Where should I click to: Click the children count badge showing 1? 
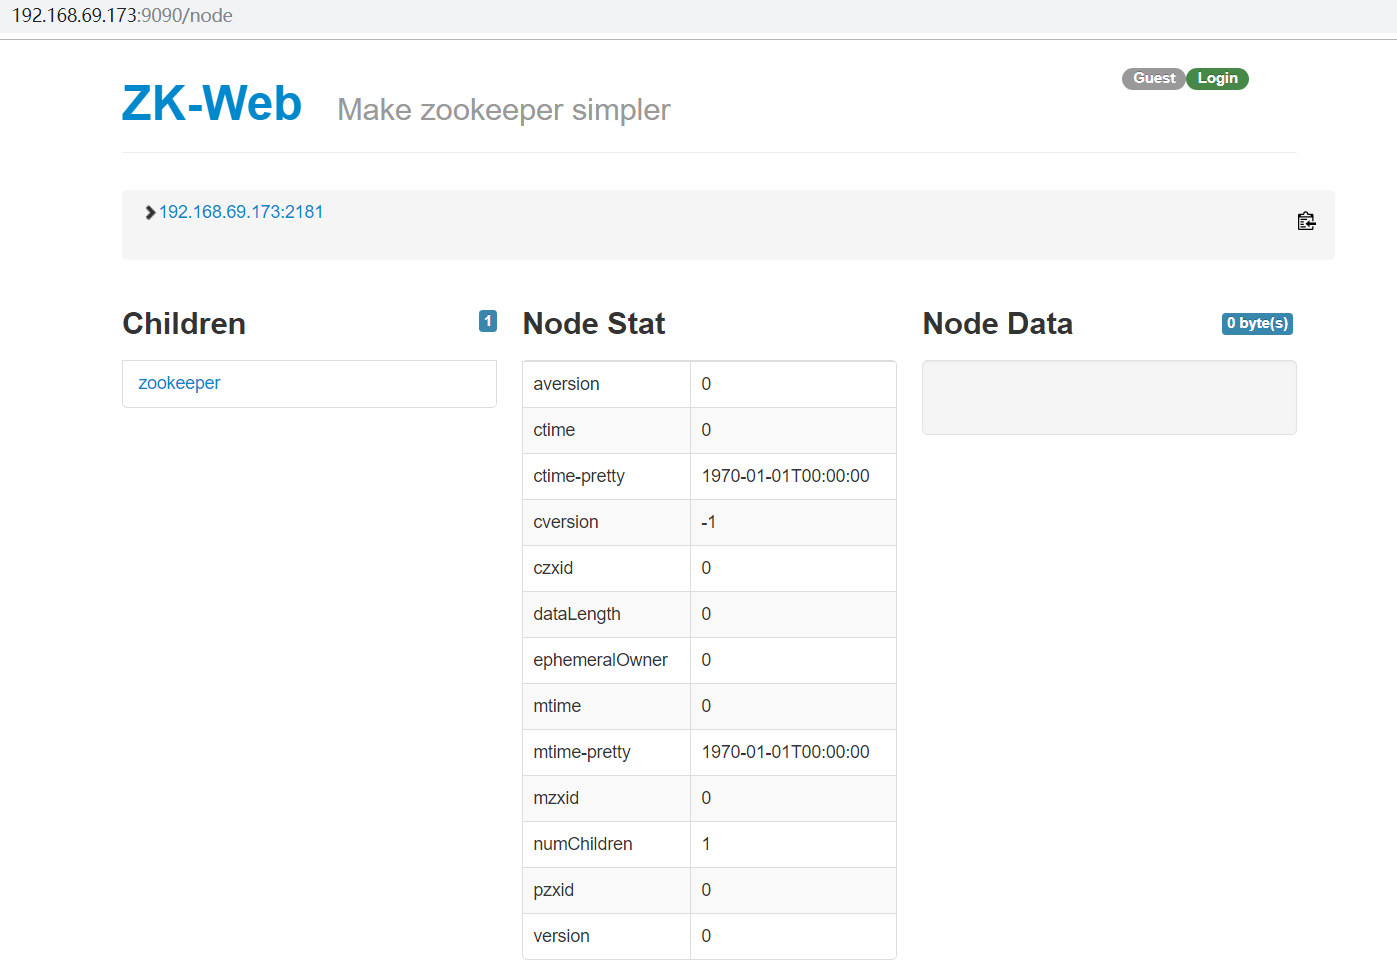click(488, 321)
